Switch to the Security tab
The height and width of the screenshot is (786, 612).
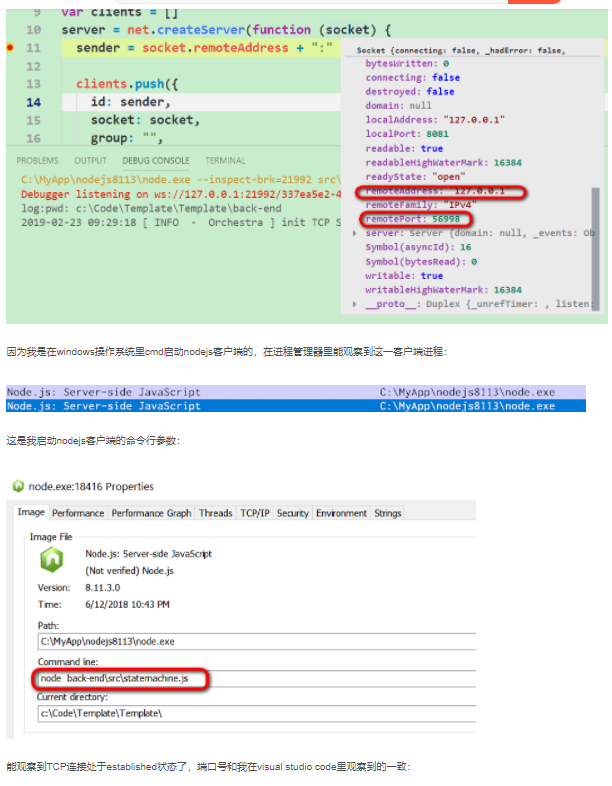coord(293,513)
